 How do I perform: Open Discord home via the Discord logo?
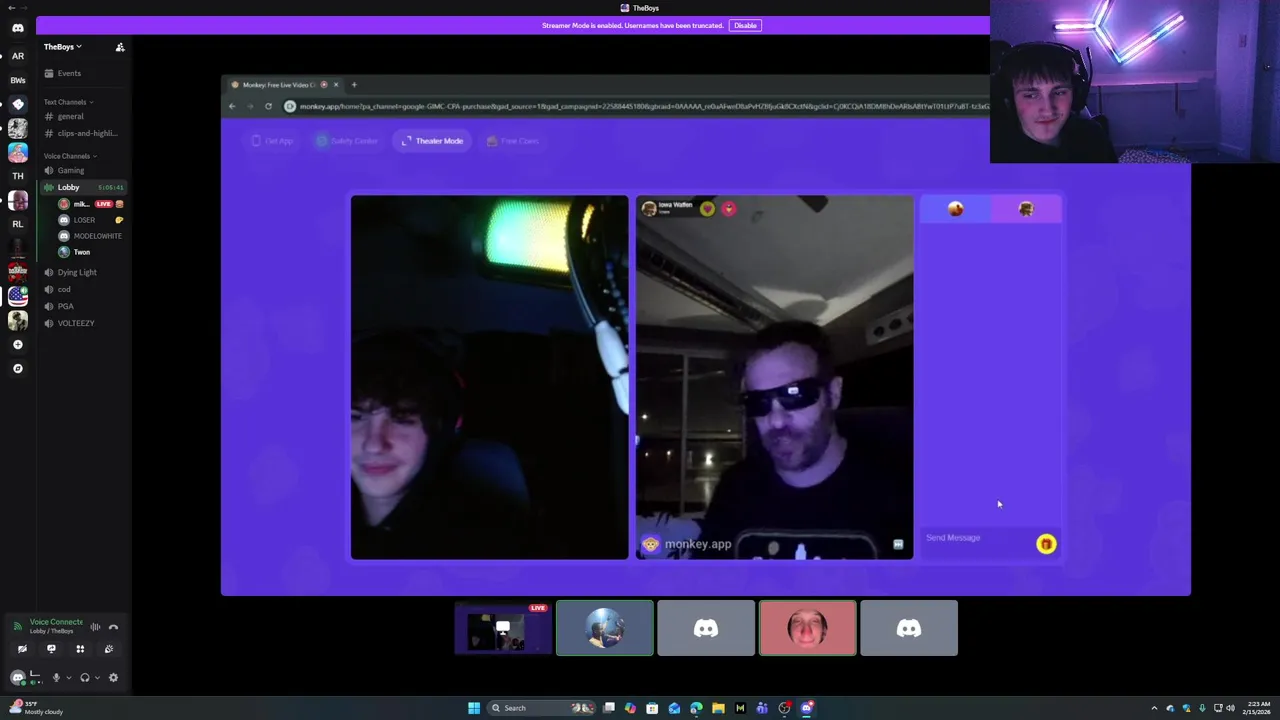click(x=17, y=28)
